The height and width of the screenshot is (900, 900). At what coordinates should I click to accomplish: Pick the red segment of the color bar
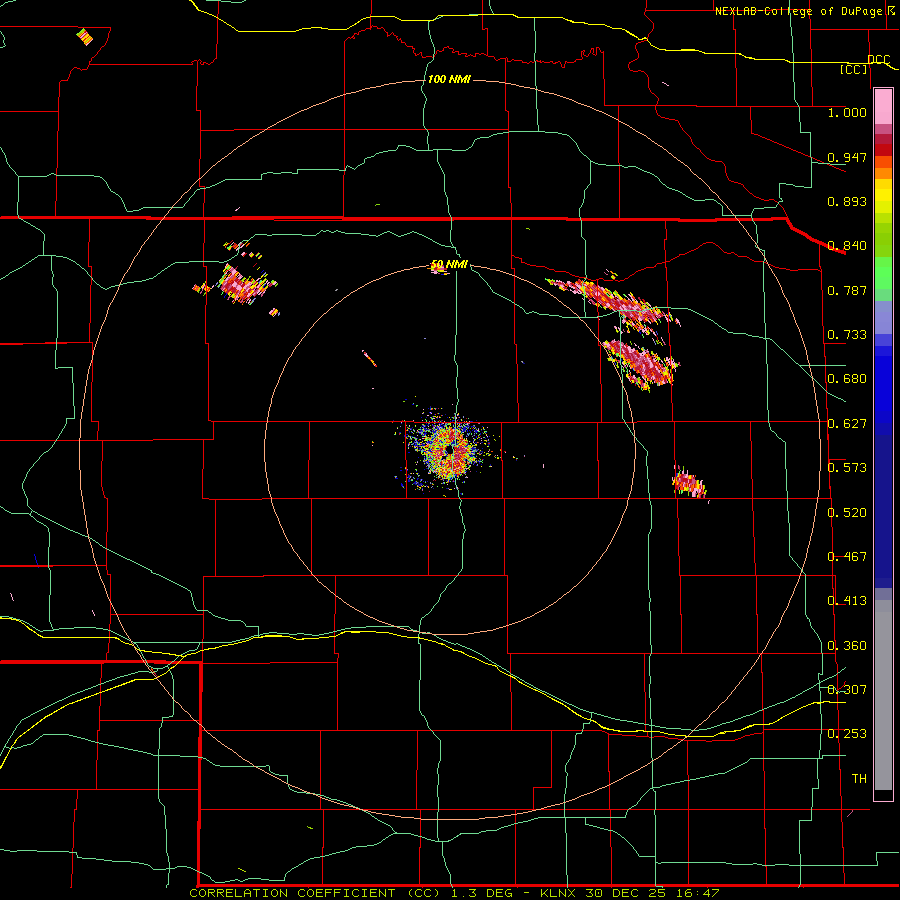(x=883, y=150)
